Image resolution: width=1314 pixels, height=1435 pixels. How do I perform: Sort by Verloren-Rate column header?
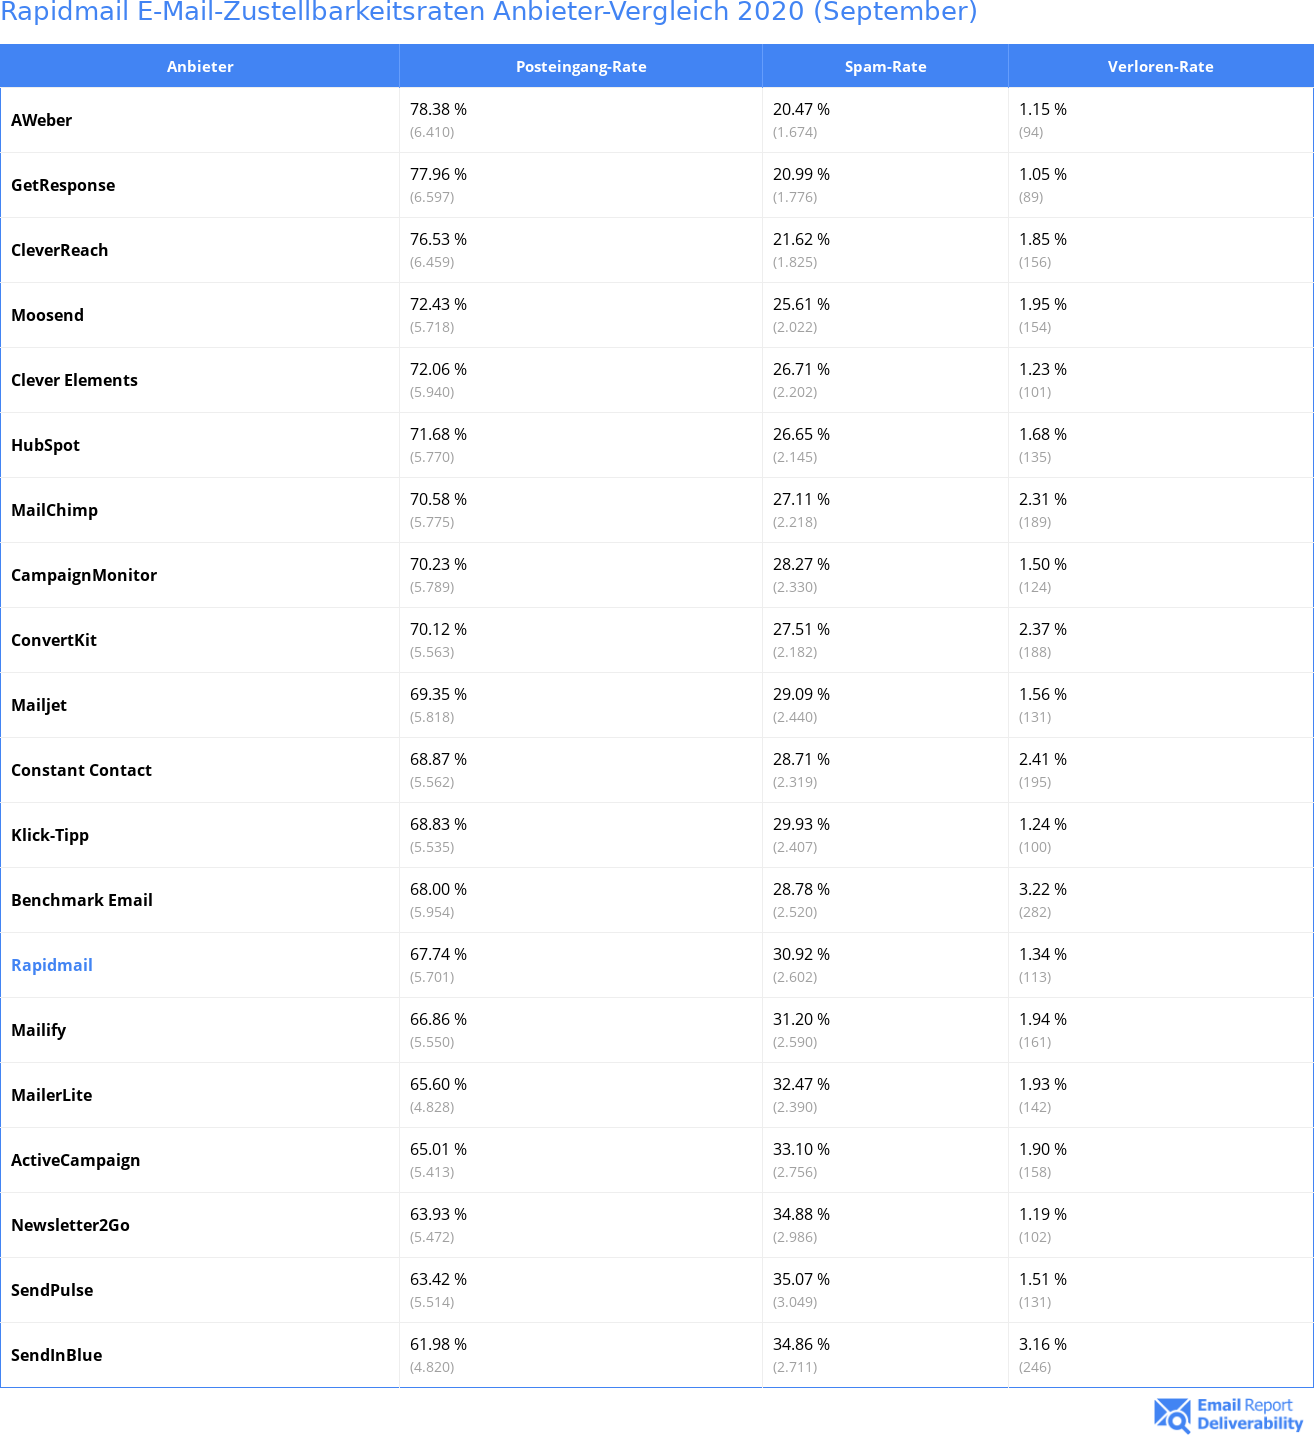1160,67
